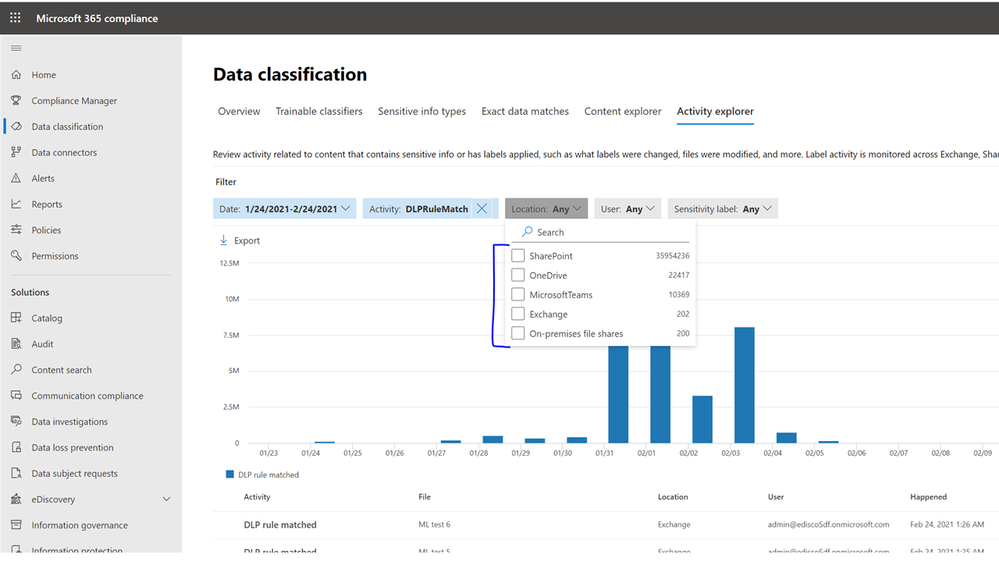
Task: Collapse navigation with the hamburger icon
Action: 17,48
